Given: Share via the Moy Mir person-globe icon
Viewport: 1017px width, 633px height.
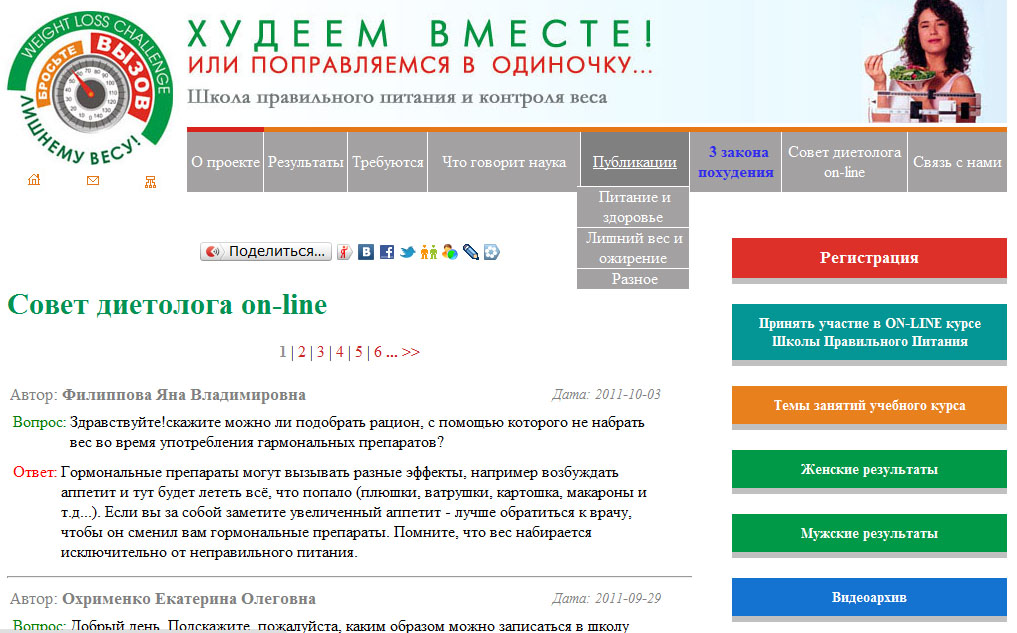Looking at the screenshot, I should pyautogui.click(x=449, y=252).
